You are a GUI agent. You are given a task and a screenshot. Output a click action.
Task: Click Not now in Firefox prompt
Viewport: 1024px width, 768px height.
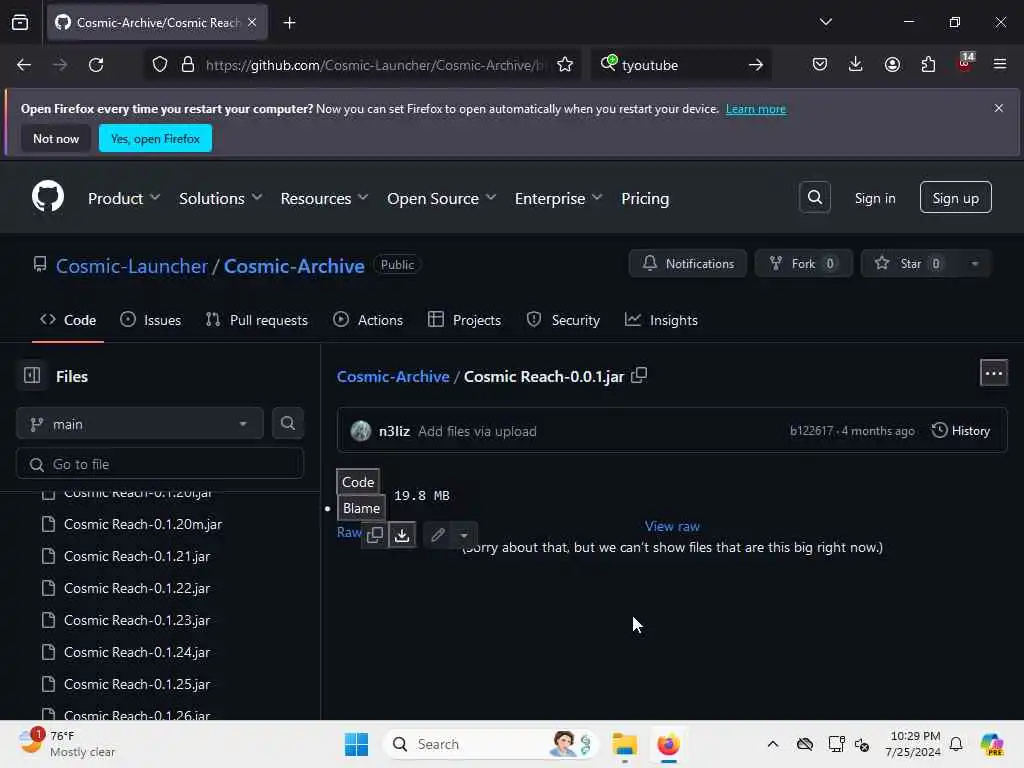point(56,138)
